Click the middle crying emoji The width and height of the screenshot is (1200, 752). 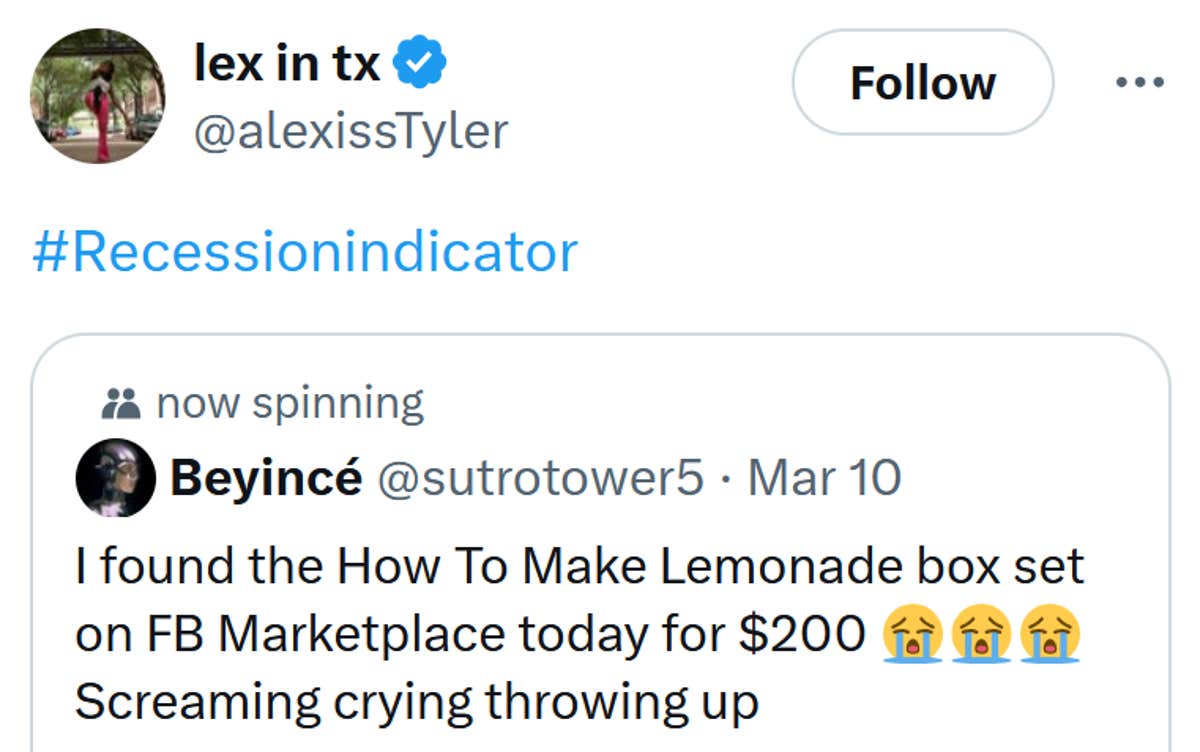[981, 636]
